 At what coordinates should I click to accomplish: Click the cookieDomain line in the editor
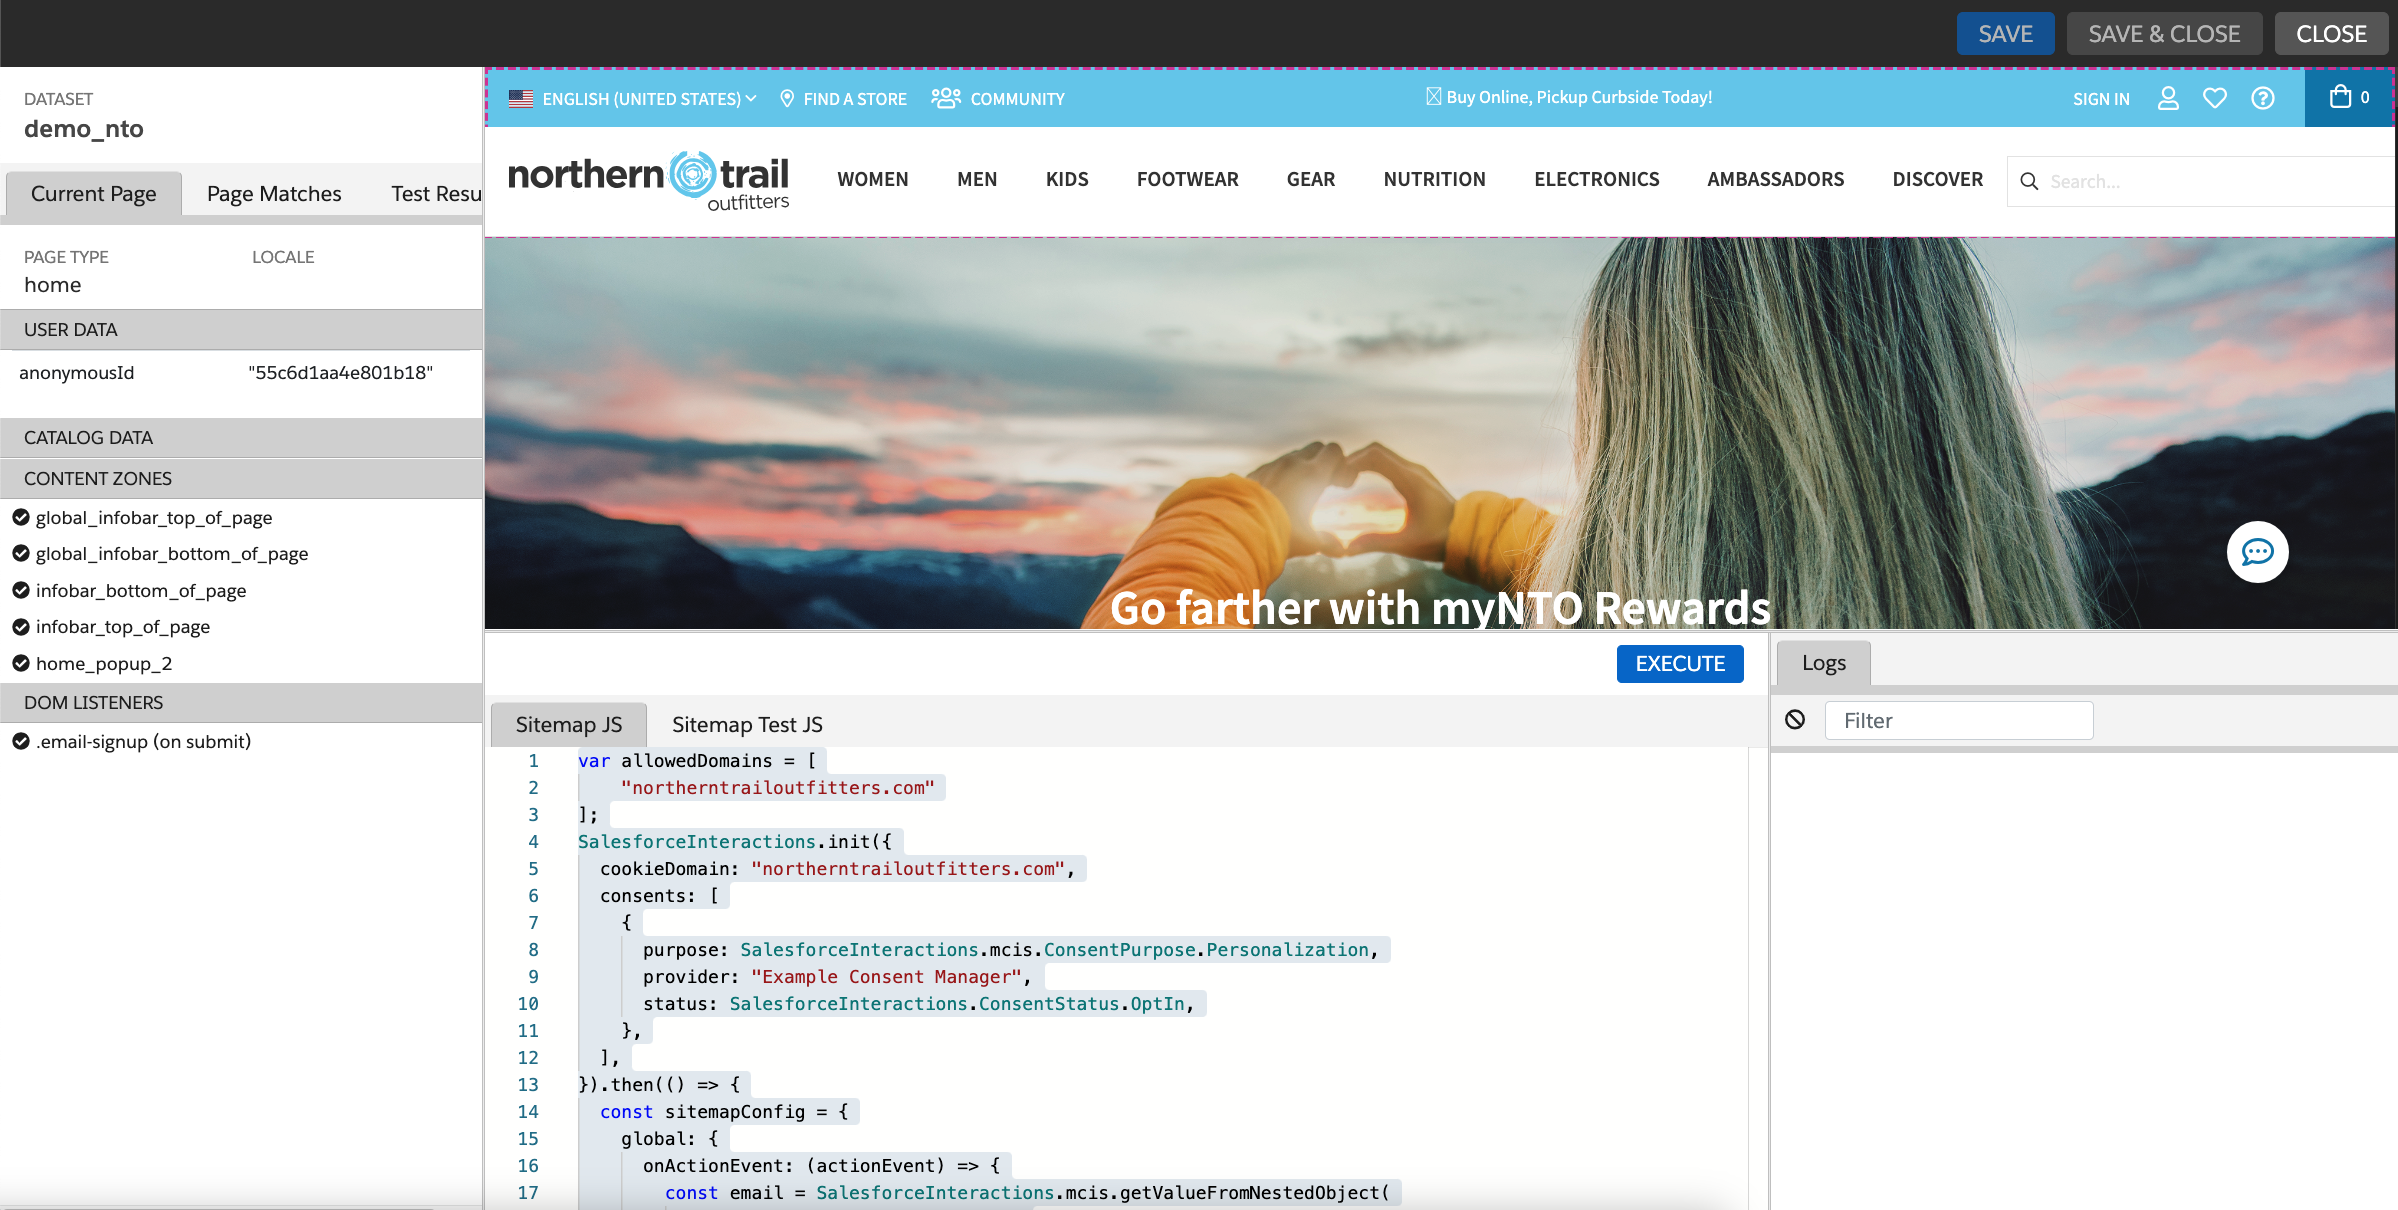(837, 869)
